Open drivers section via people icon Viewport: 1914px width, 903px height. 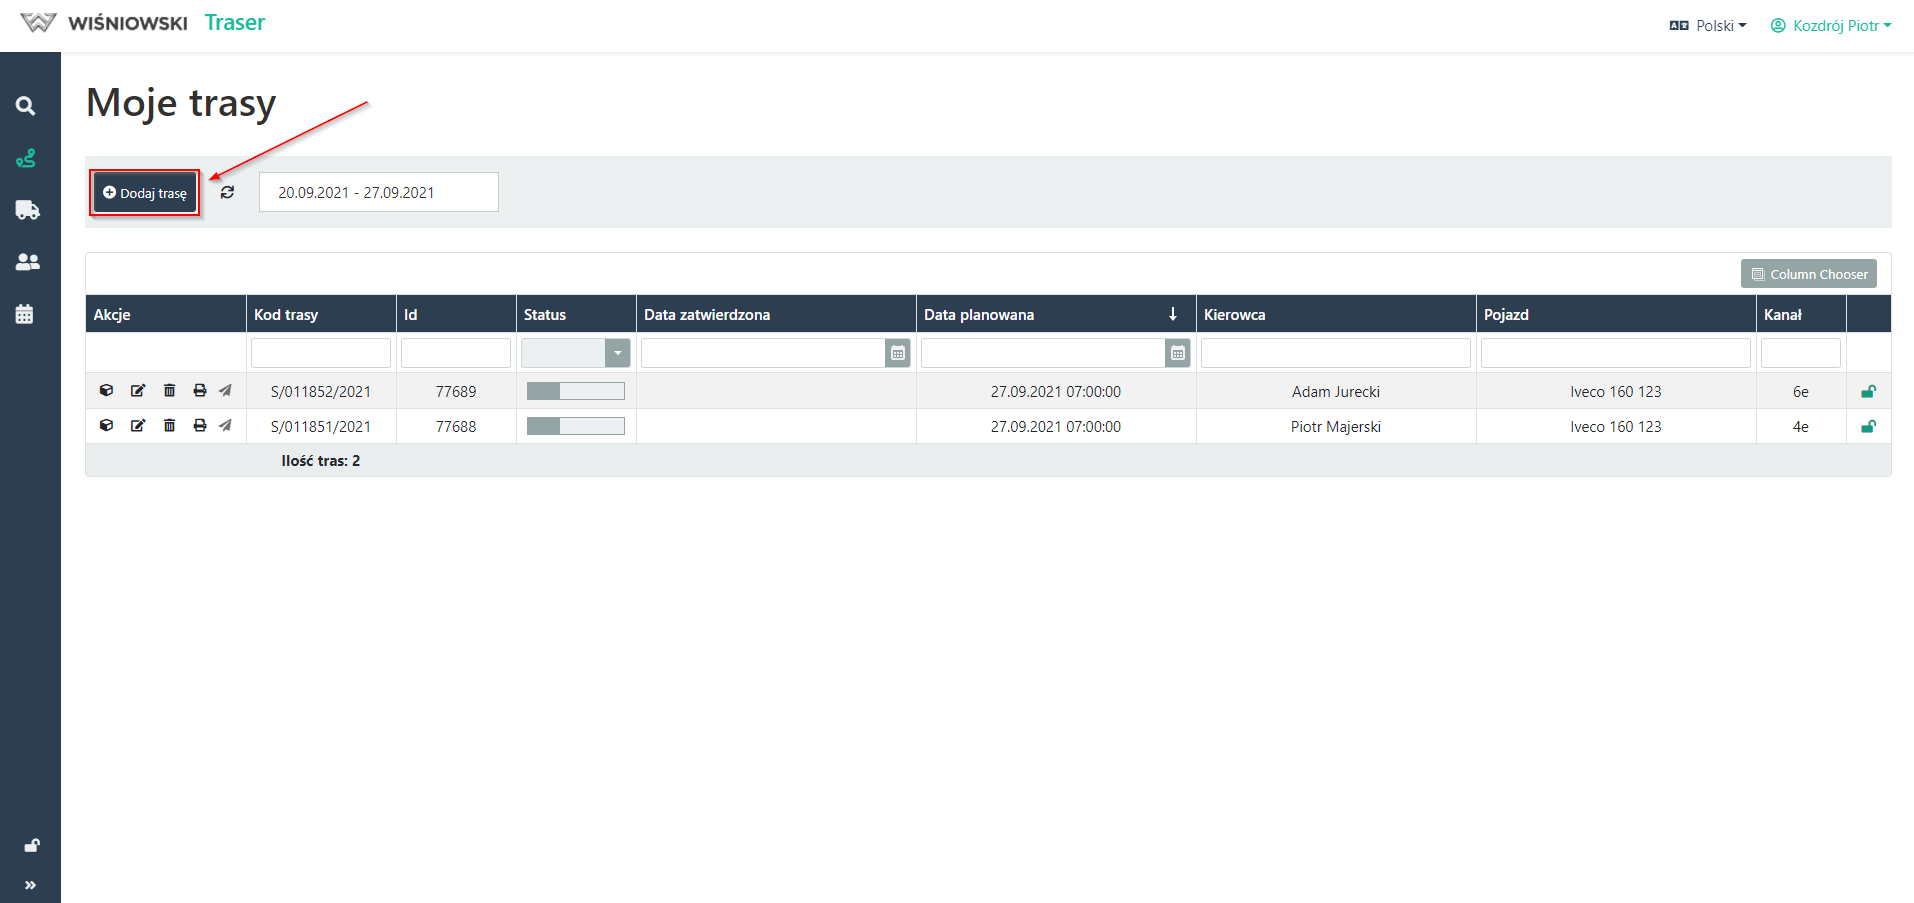[27, 262]
